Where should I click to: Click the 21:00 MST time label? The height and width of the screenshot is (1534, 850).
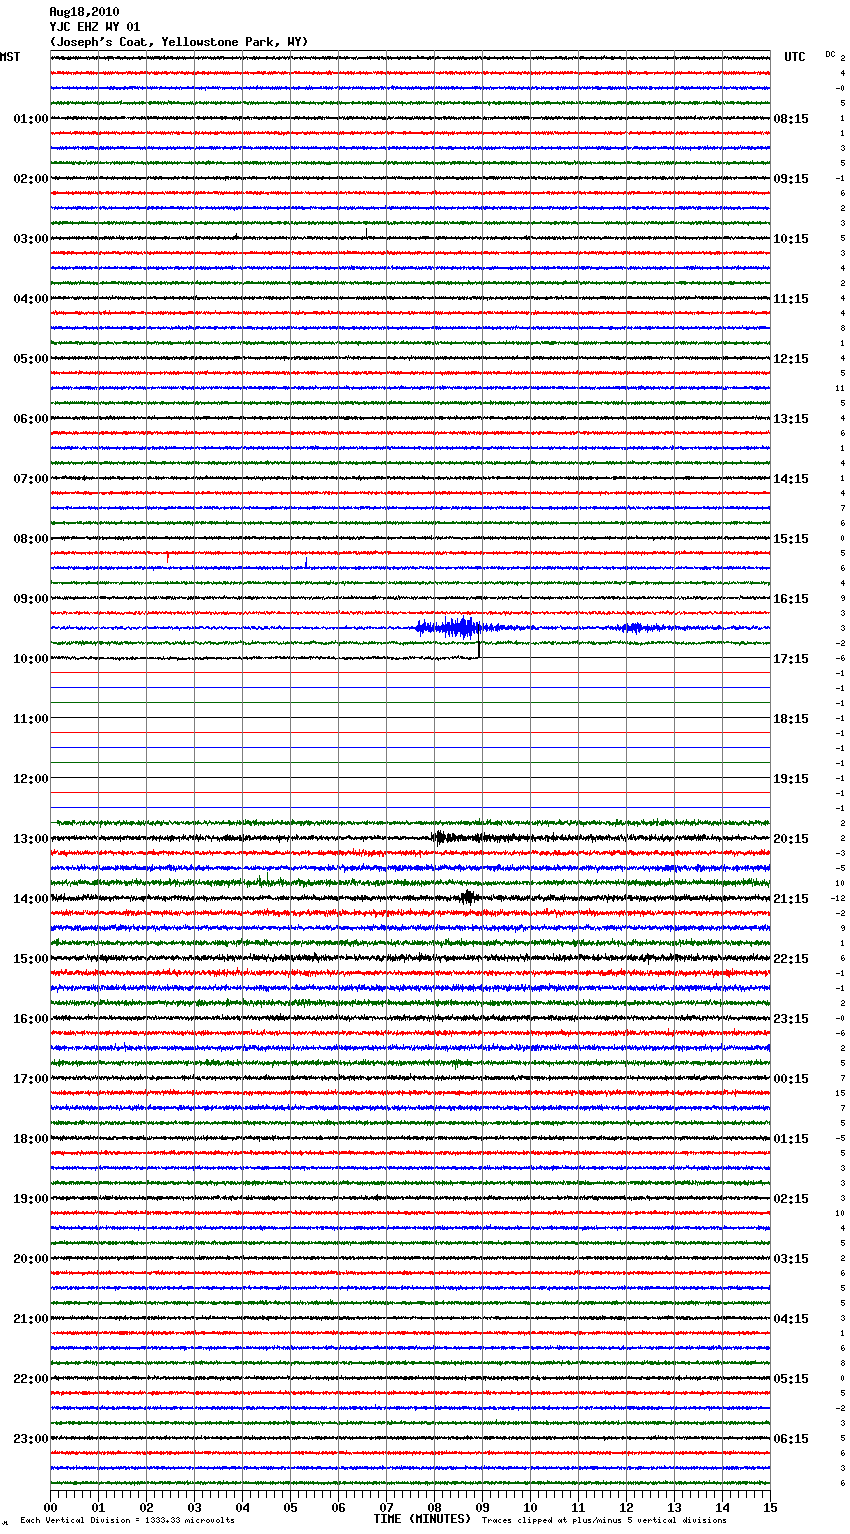tap(31, 1319)
